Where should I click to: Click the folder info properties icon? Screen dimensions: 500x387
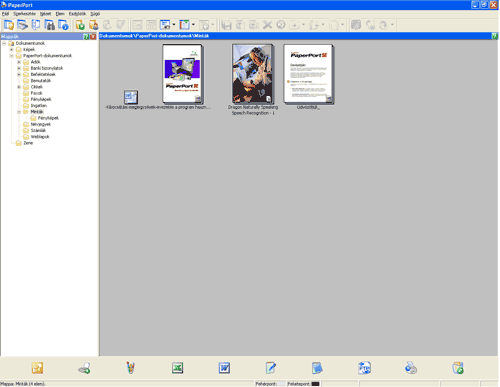pos(63,25)
